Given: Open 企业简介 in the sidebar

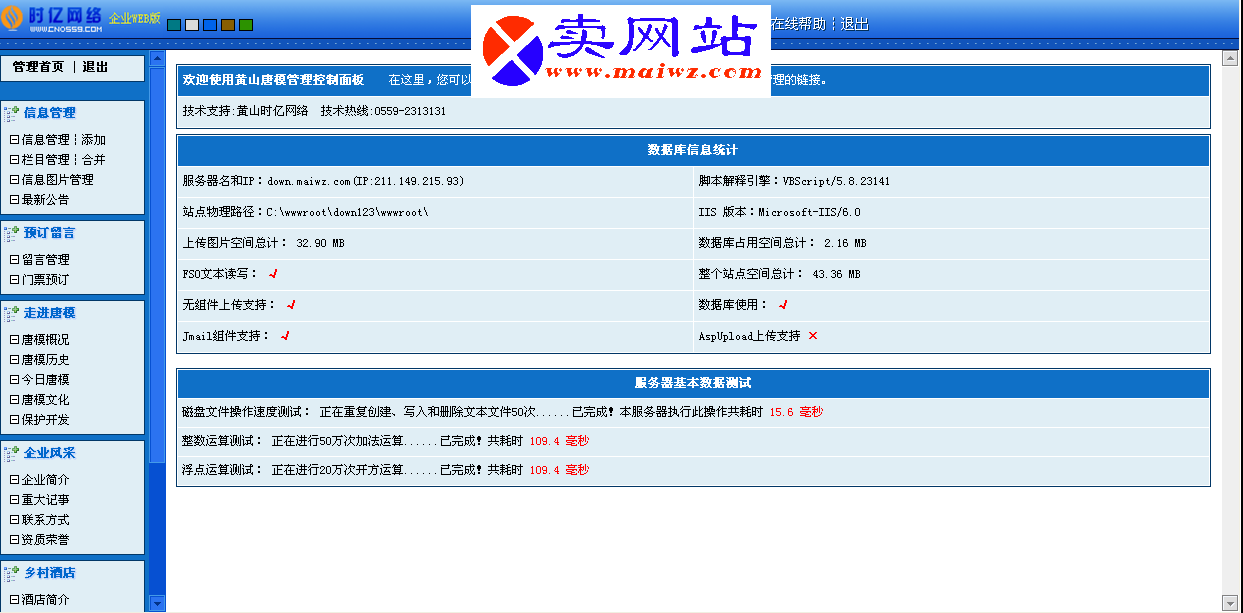Looking at the screenshot, I should 46,480.
